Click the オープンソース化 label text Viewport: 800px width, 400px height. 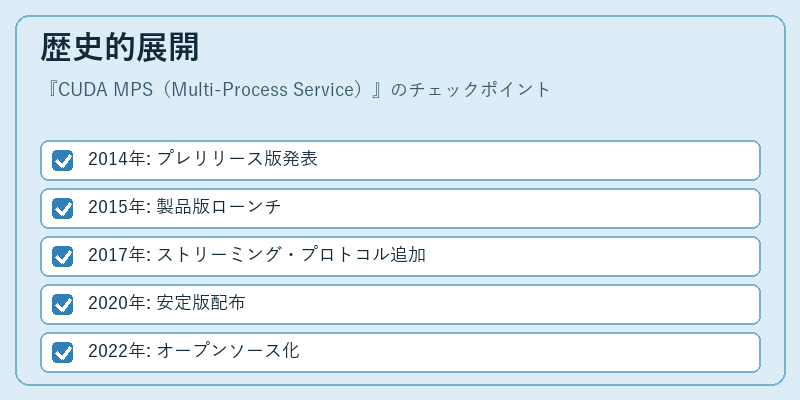[x=228, y=351]
